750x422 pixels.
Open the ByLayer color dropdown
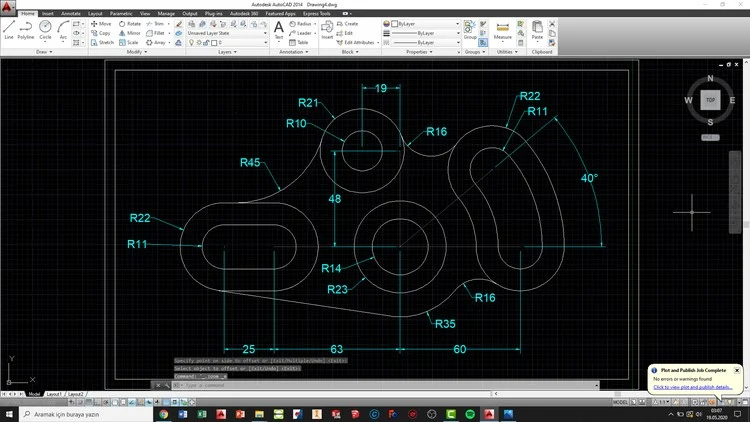point(457,23)
